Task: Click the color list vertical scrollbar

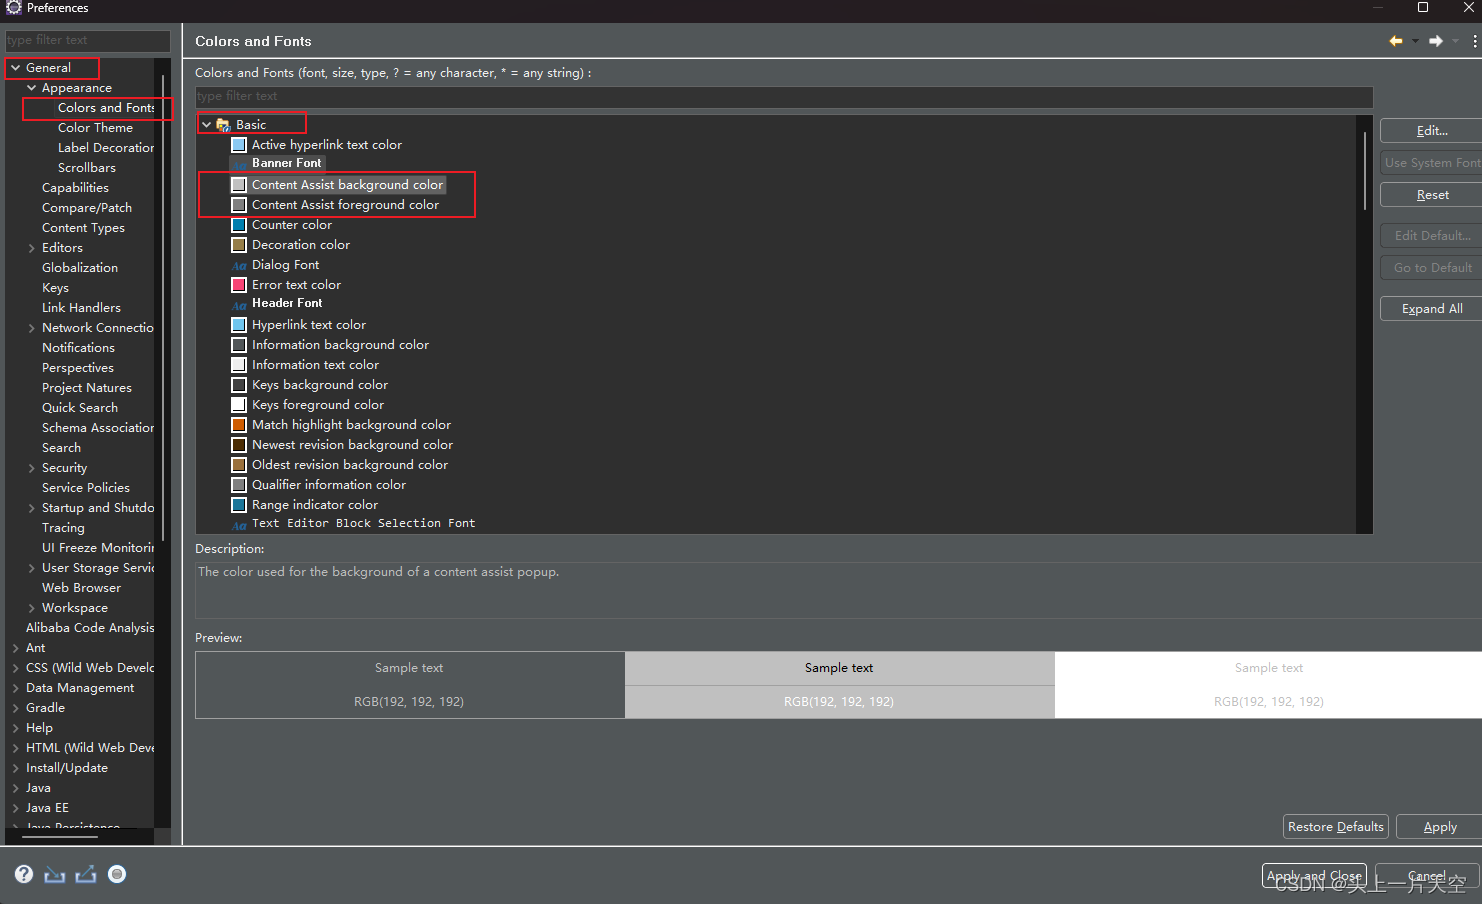Action: pos(1364,170)
